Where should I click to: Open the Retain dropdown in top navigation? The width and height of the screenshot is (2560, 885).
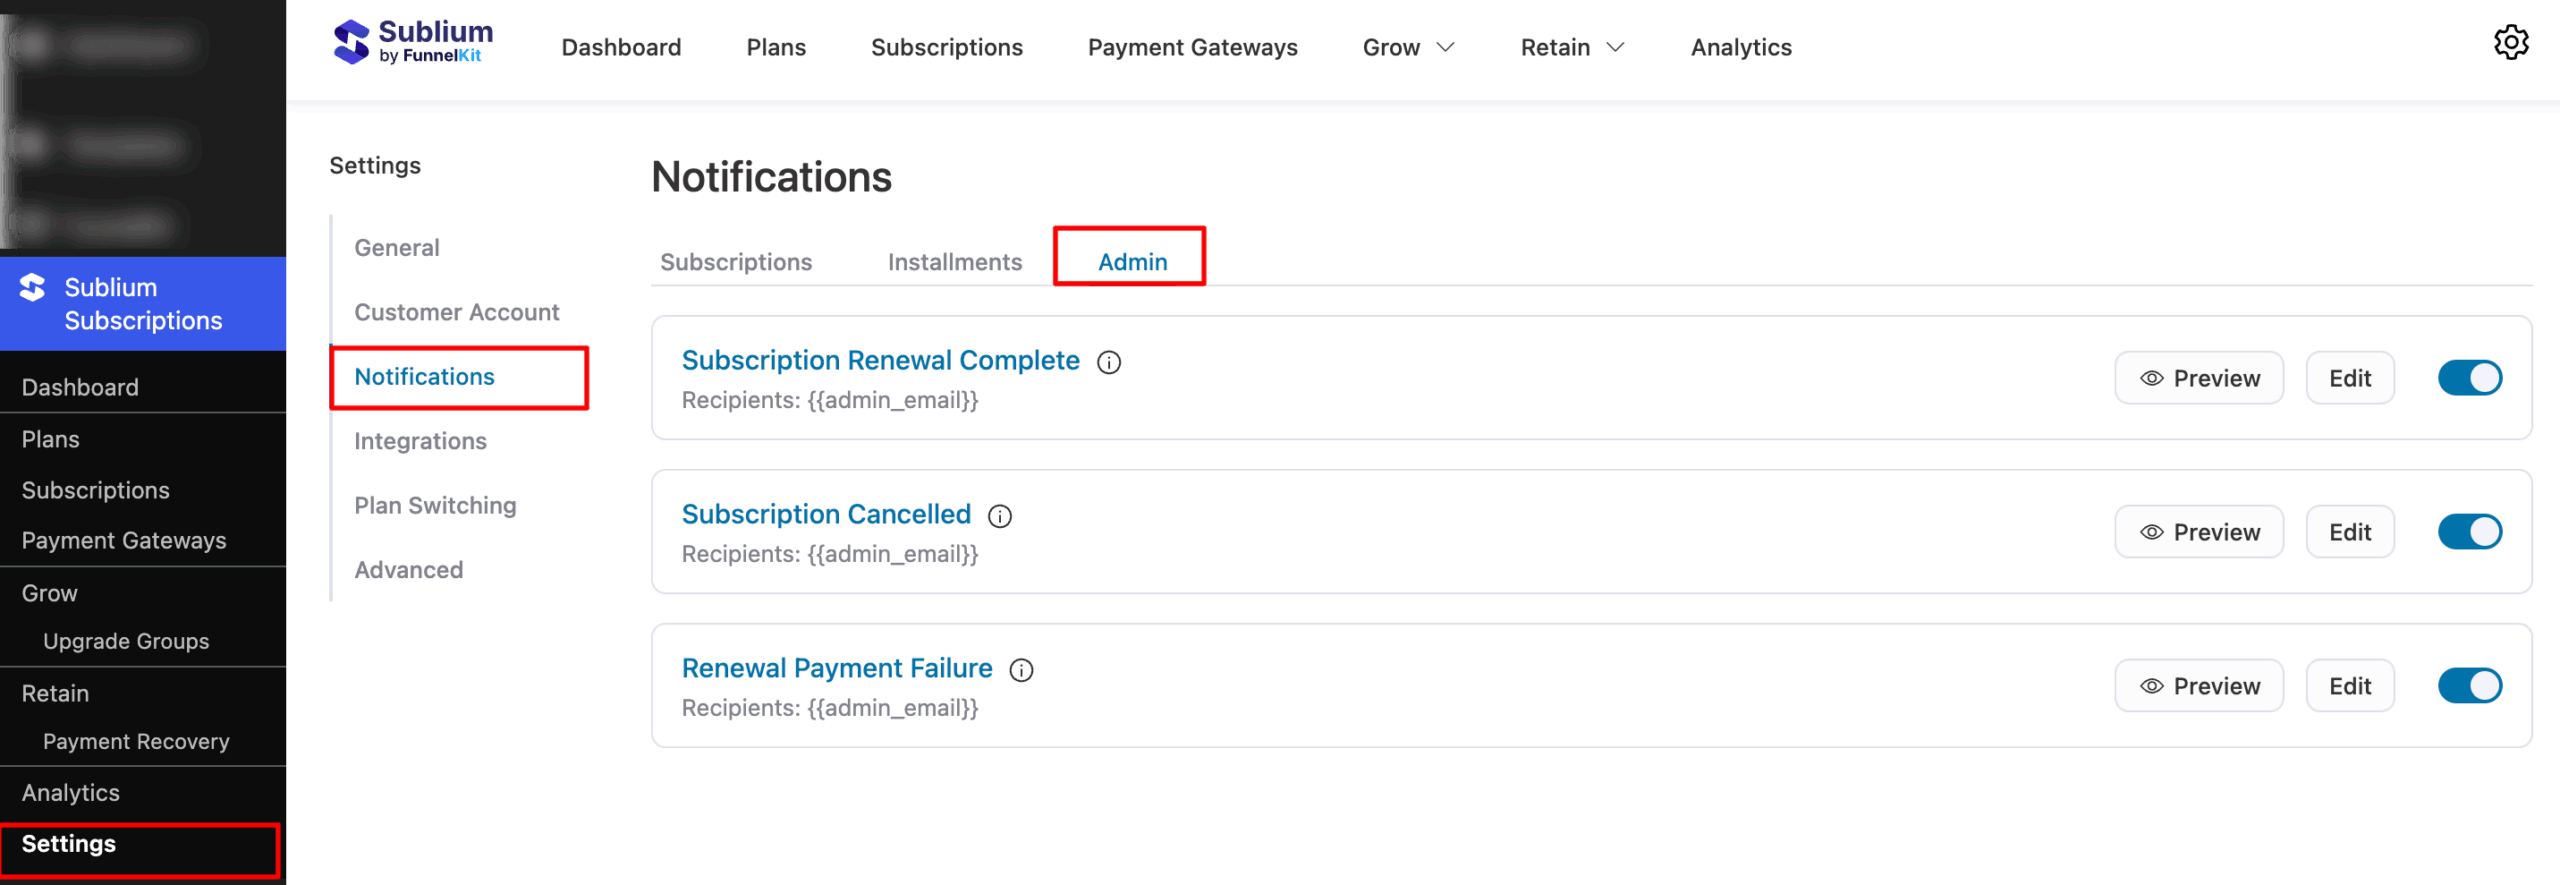1570,46
